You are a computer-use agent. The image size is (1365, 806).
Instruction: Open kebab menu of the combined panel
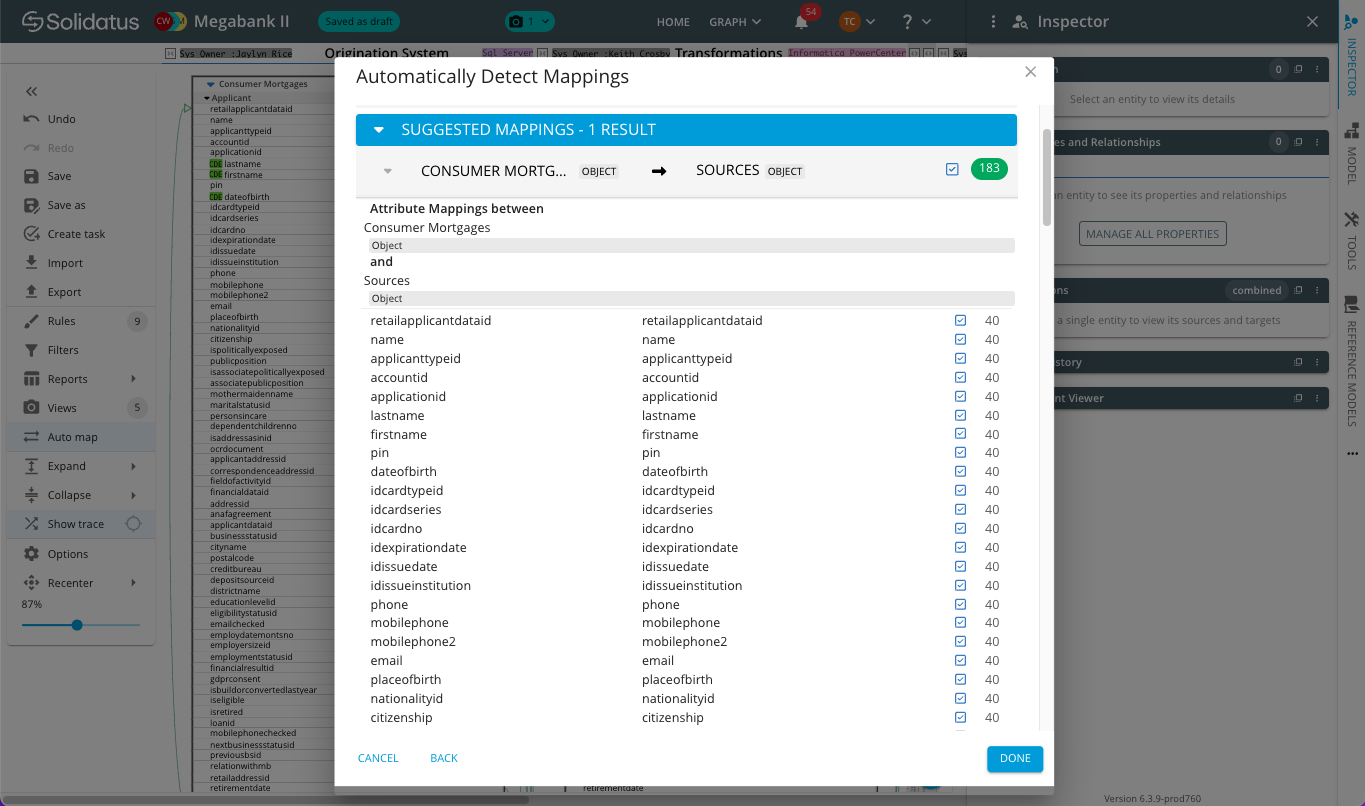coord(1316,290)
